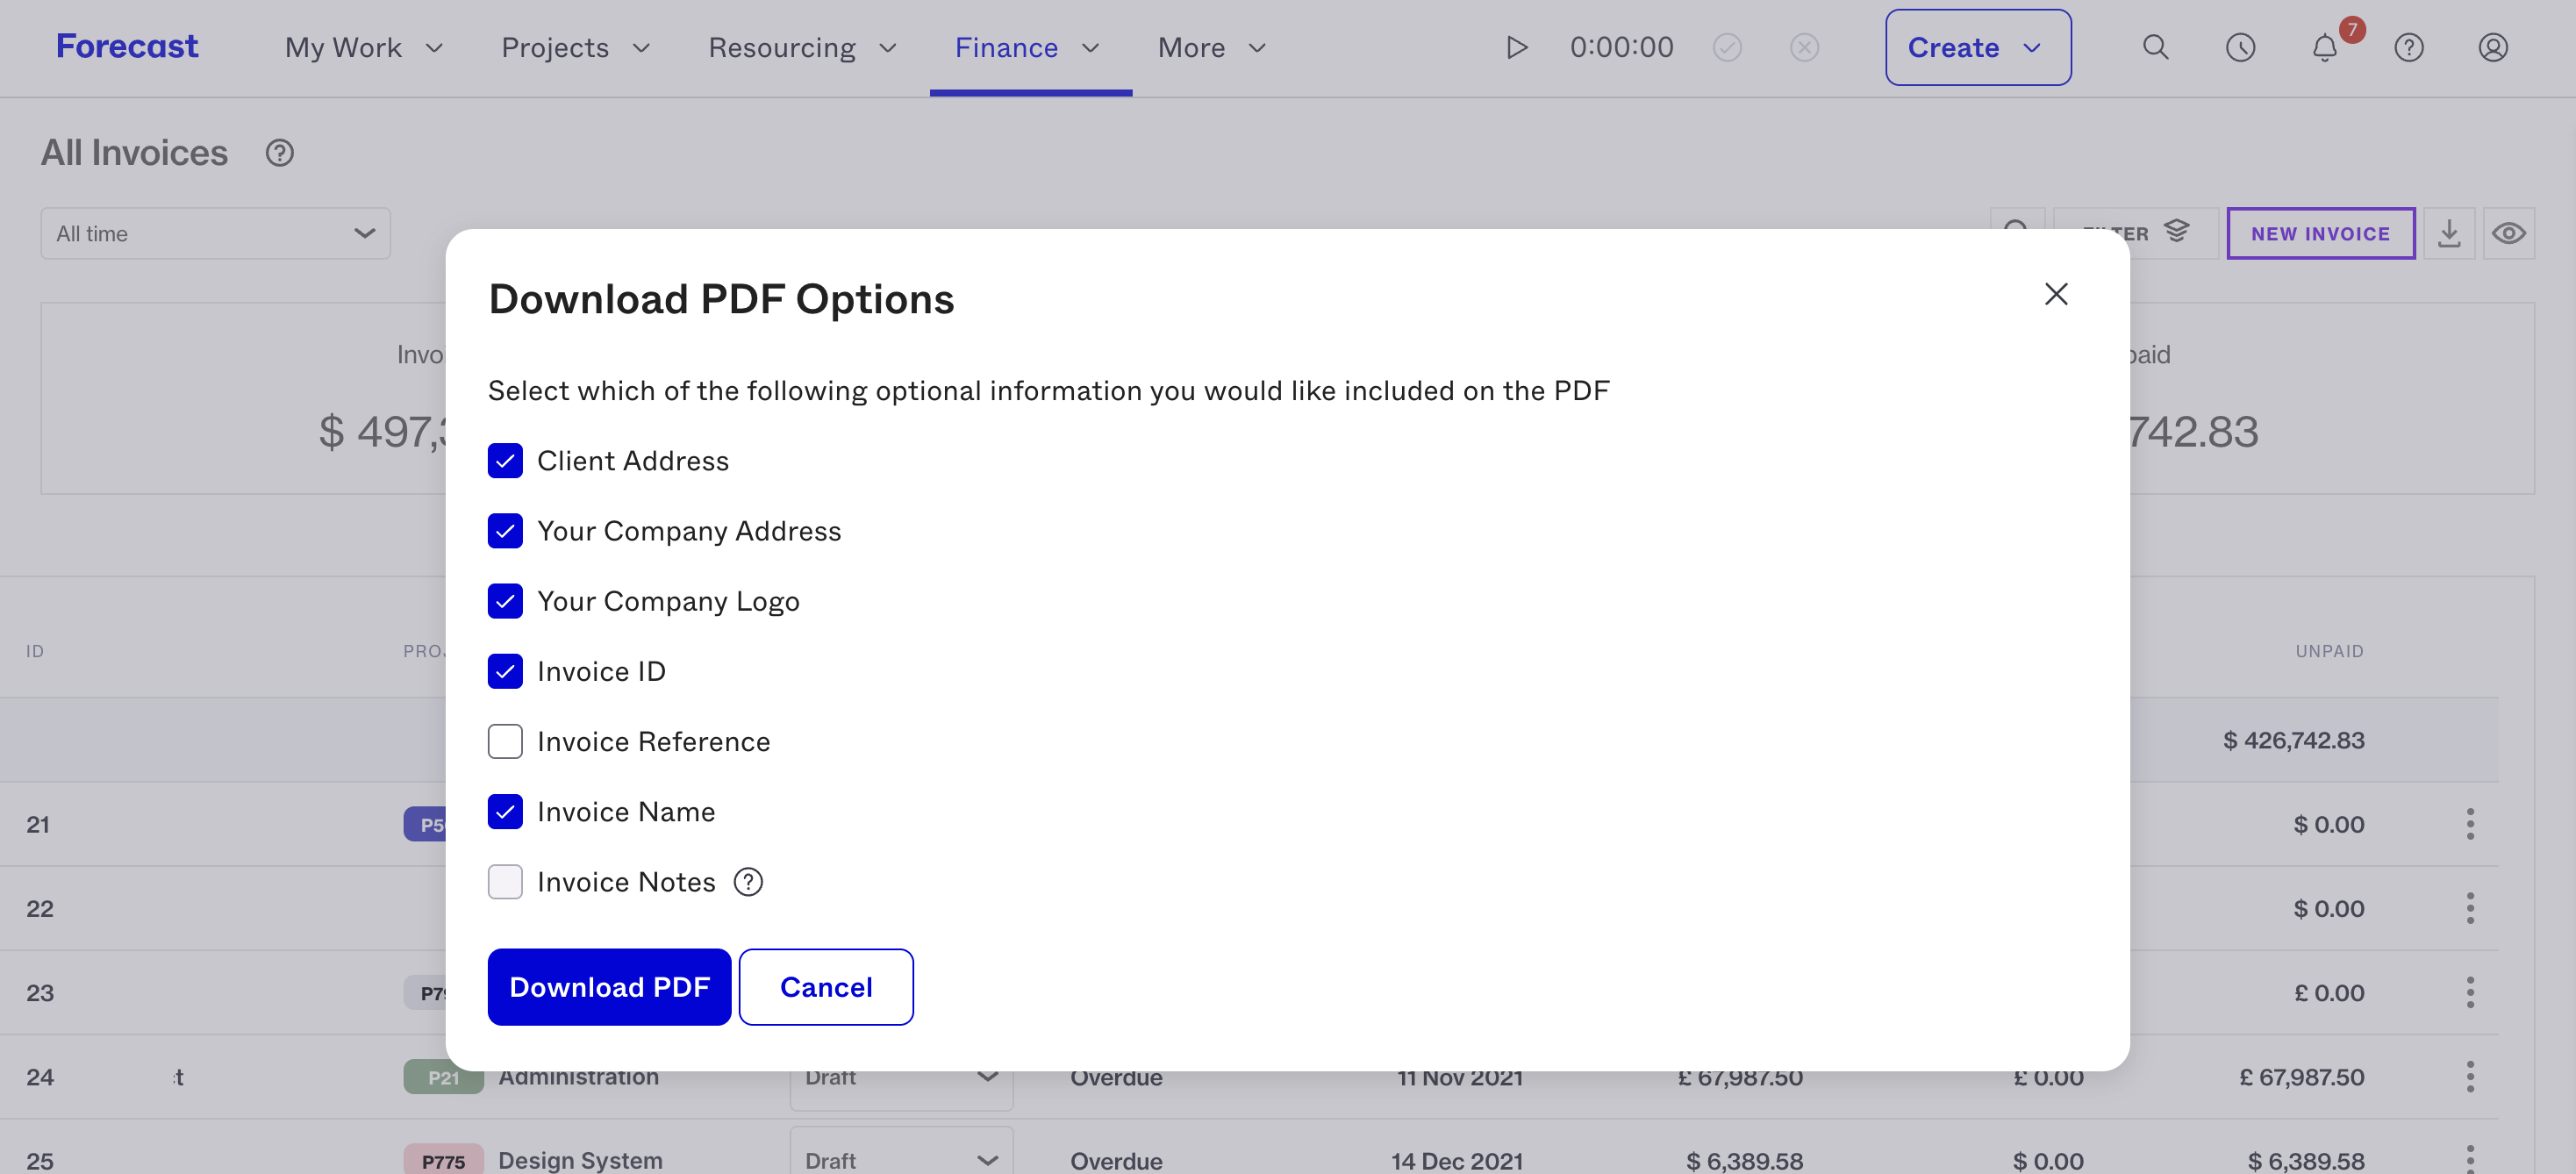The width and height of the screenshot is (2576, 1174).
Task: Click the $ 426,742.83 unpaid total
Action: (x=2293, y=740)
